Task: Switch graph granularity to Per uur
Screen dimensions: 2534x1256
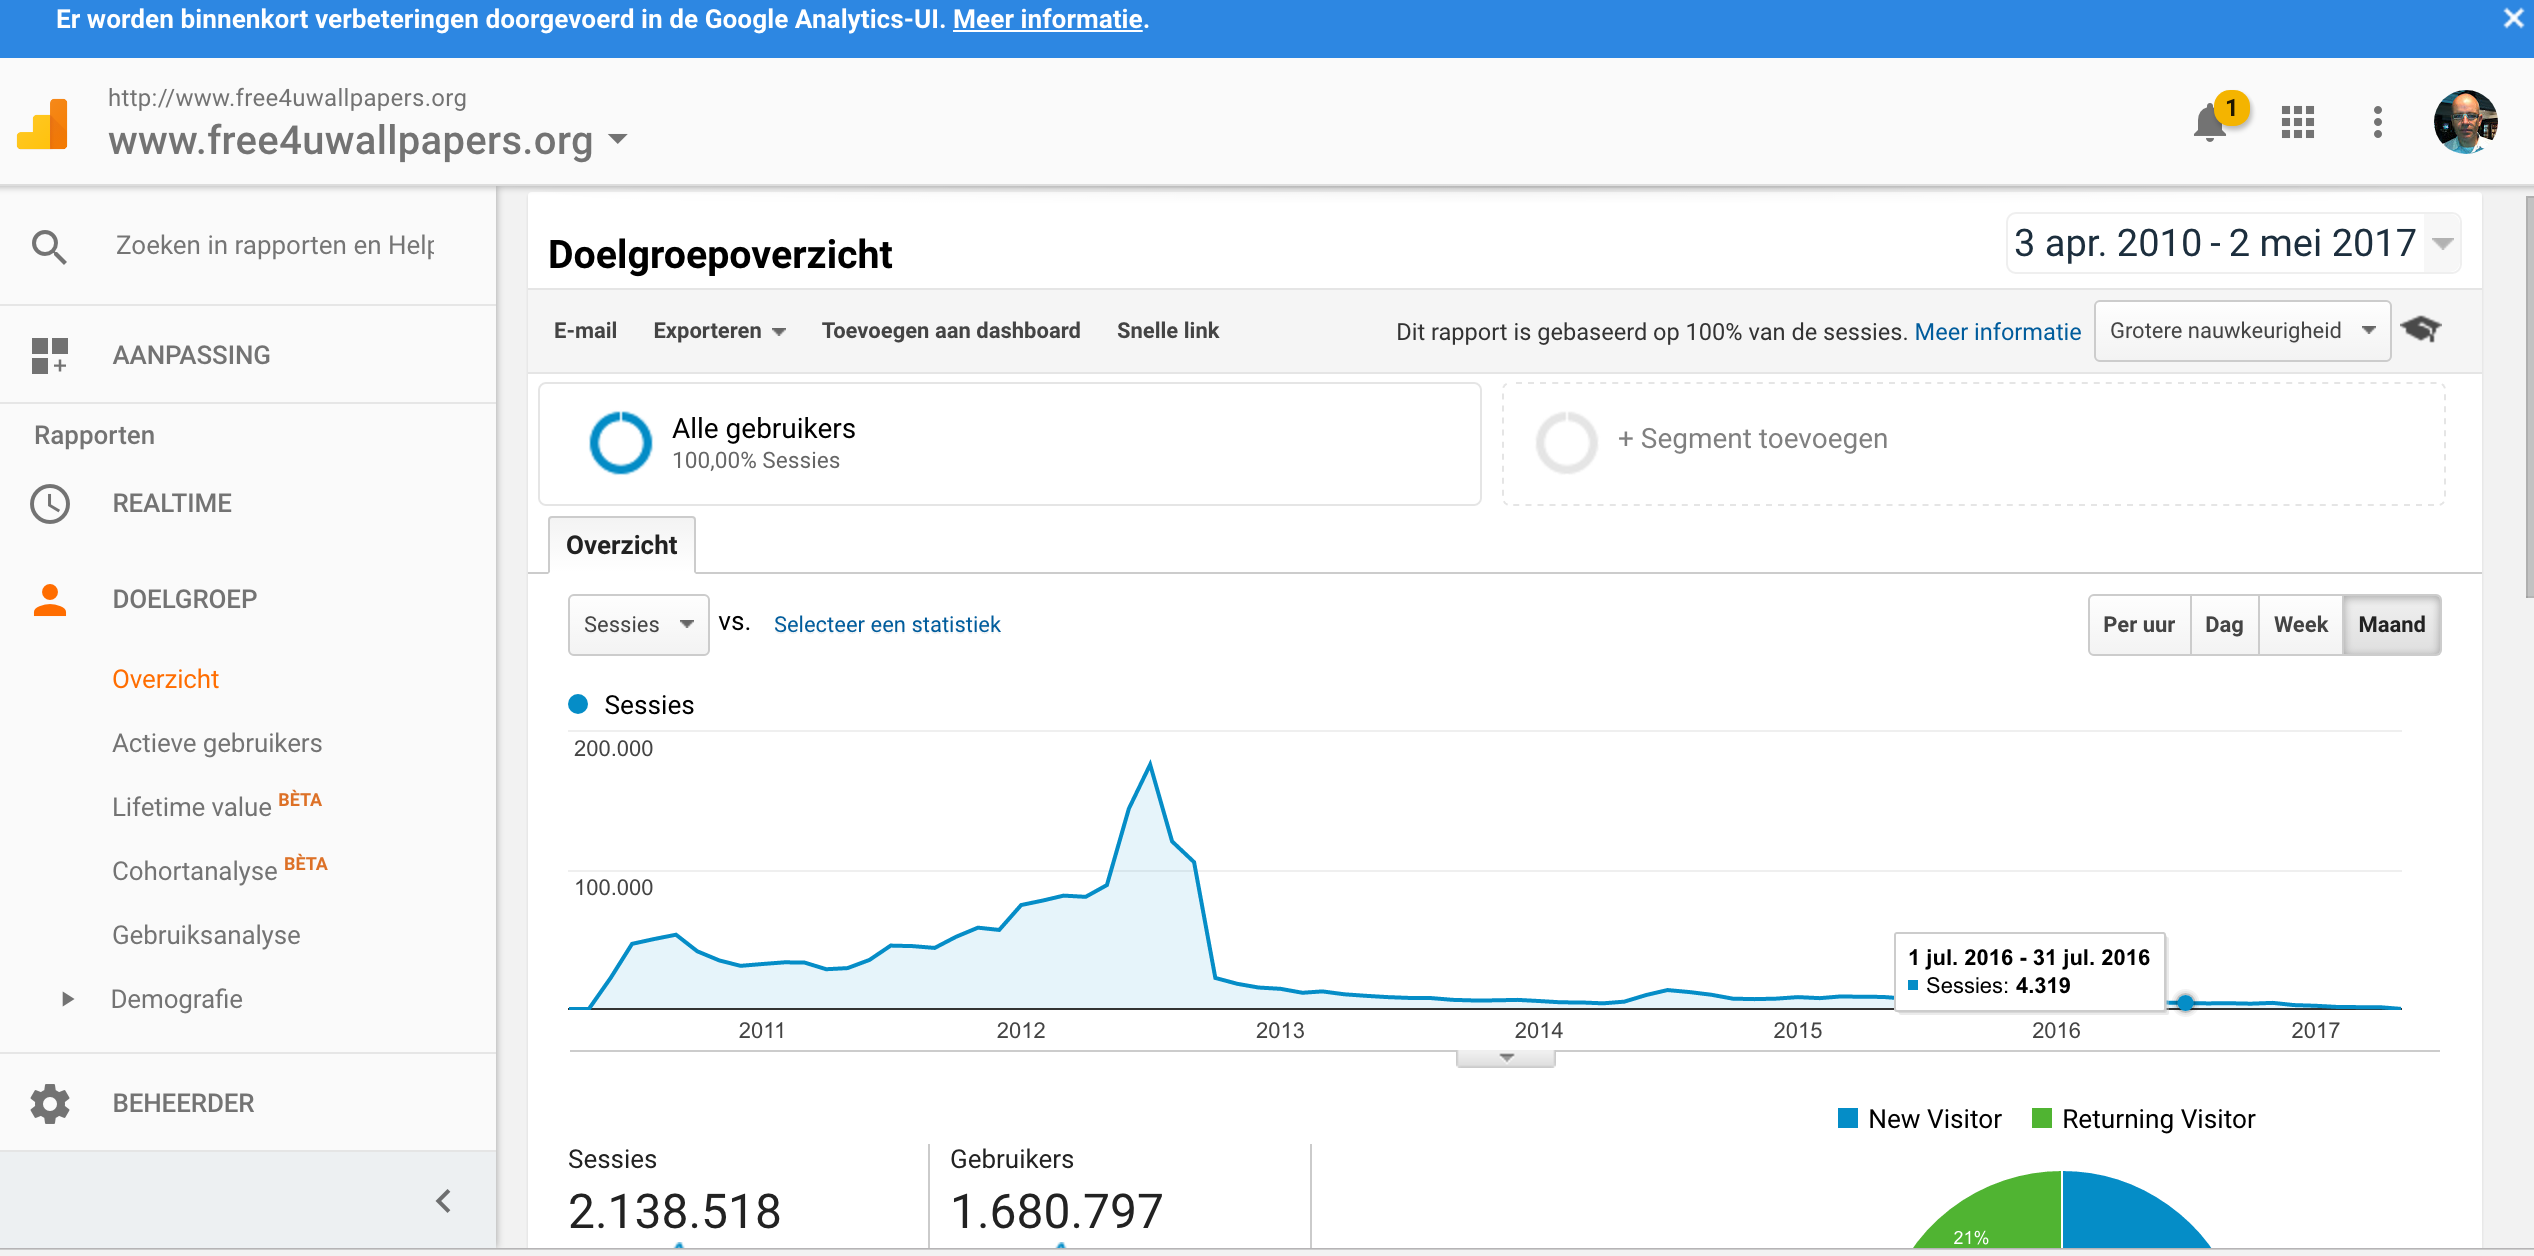Action: (x=2139, y=625)
